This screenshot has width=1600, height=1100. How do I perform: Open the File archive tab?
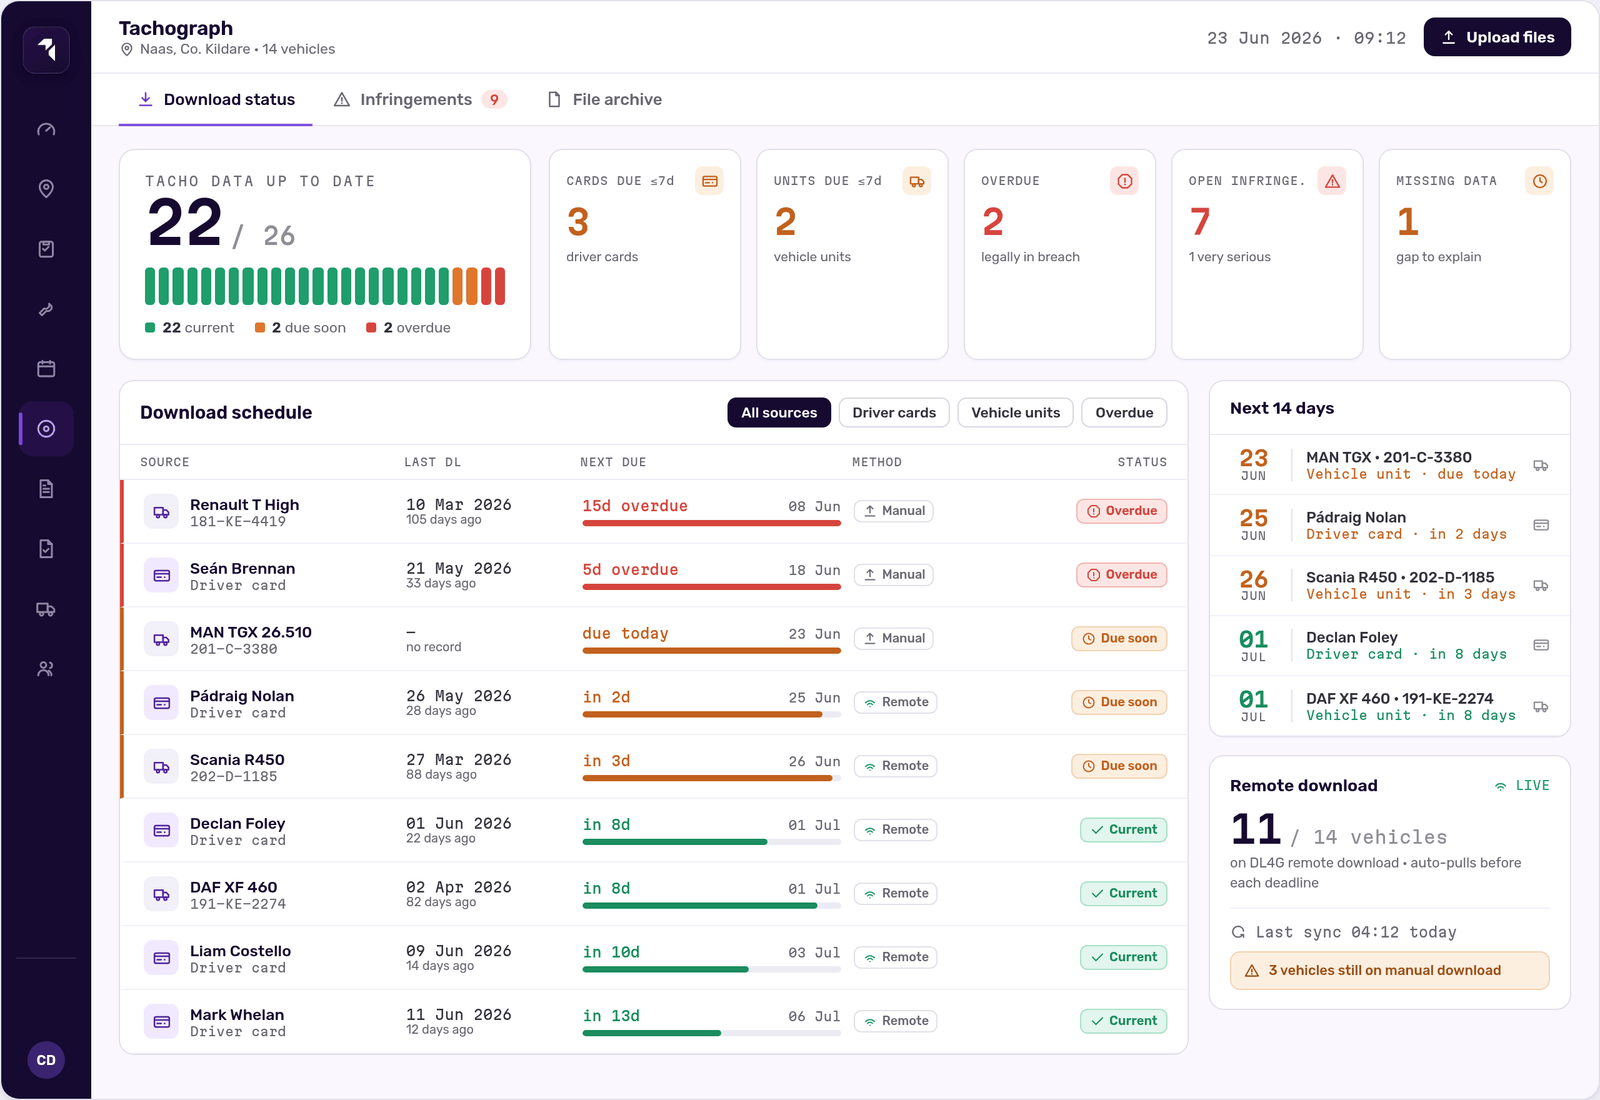pyautogui.click(x=604, y=100)
